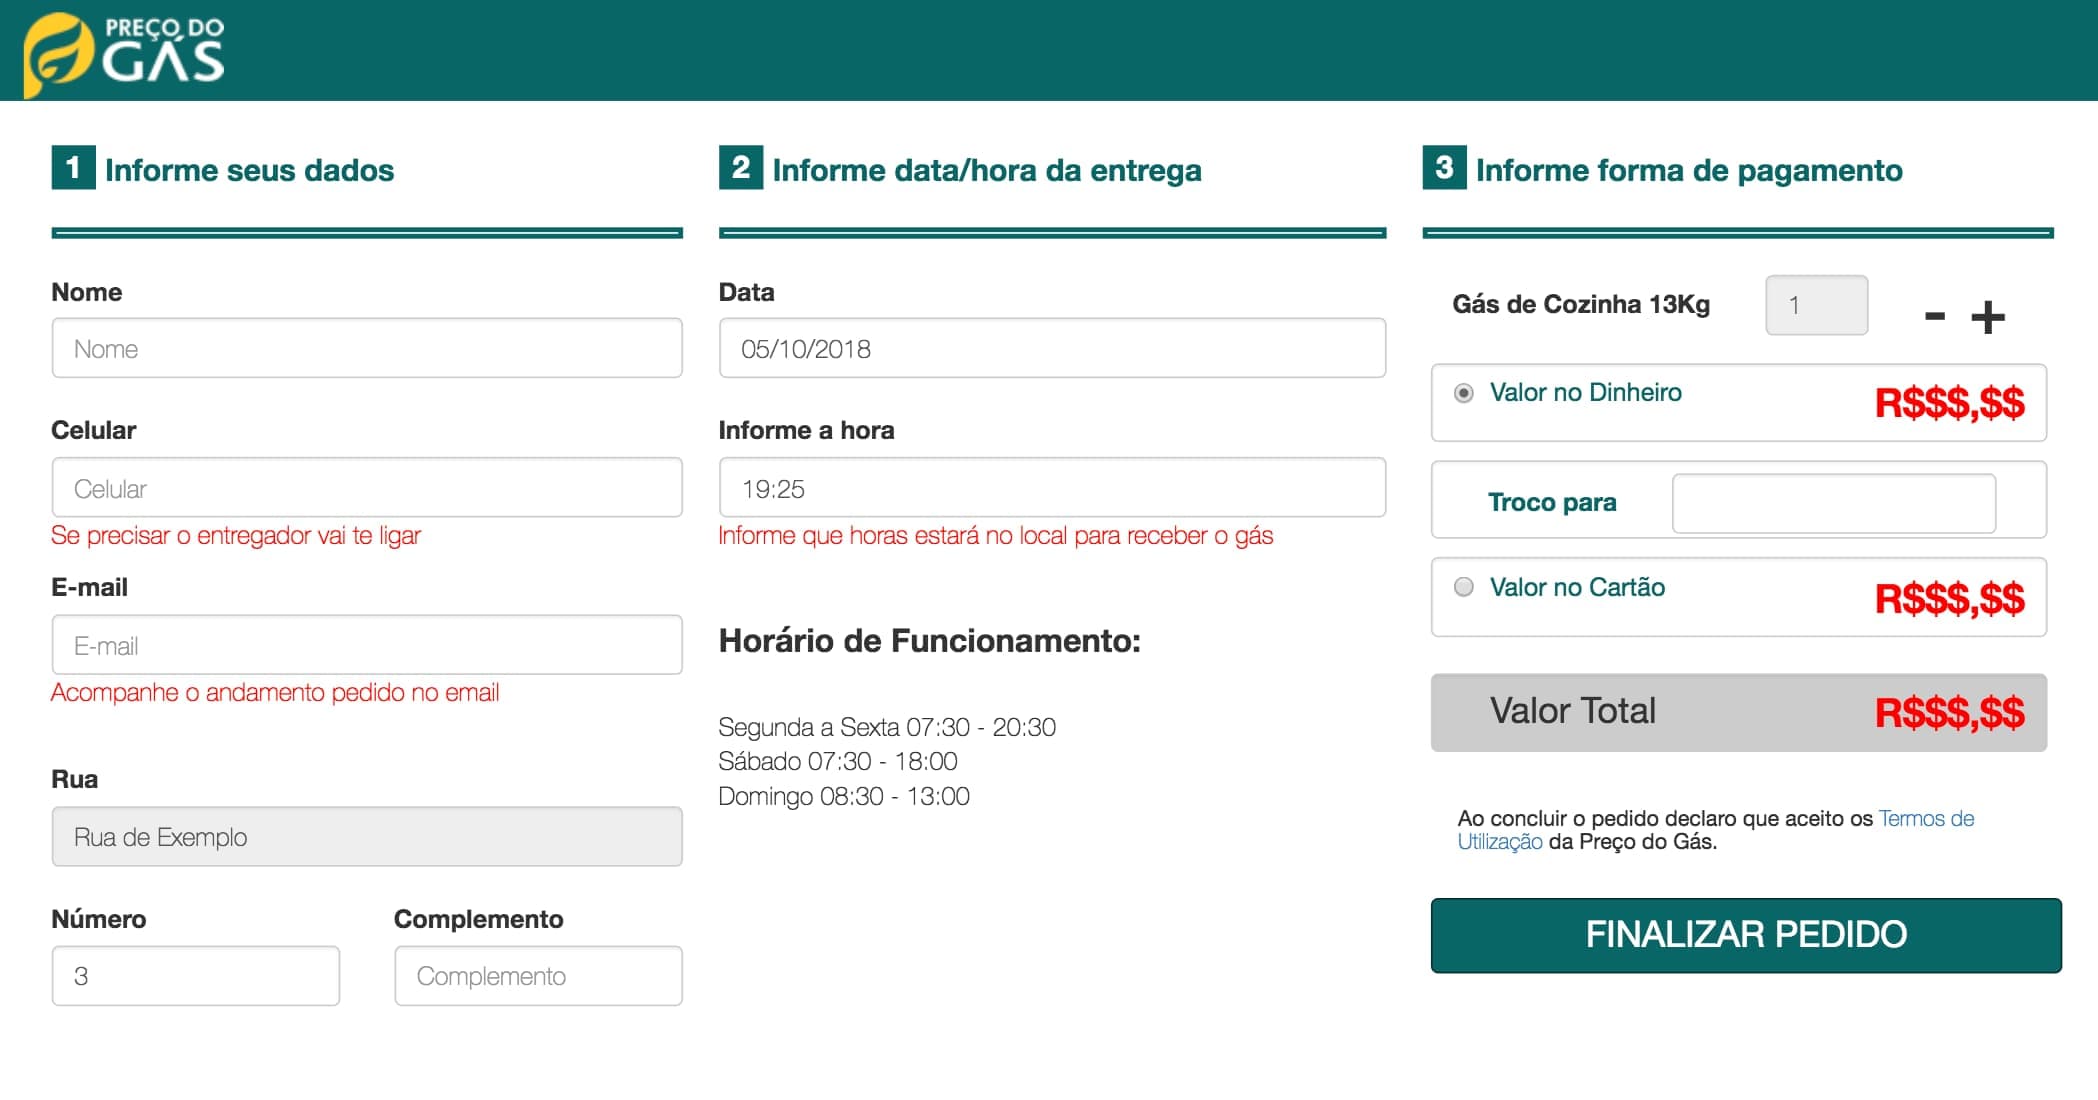Click the Troco para amount field
This screenshot has height=1100, width=2098.
pyautogui.click(x=1833, y=503)
